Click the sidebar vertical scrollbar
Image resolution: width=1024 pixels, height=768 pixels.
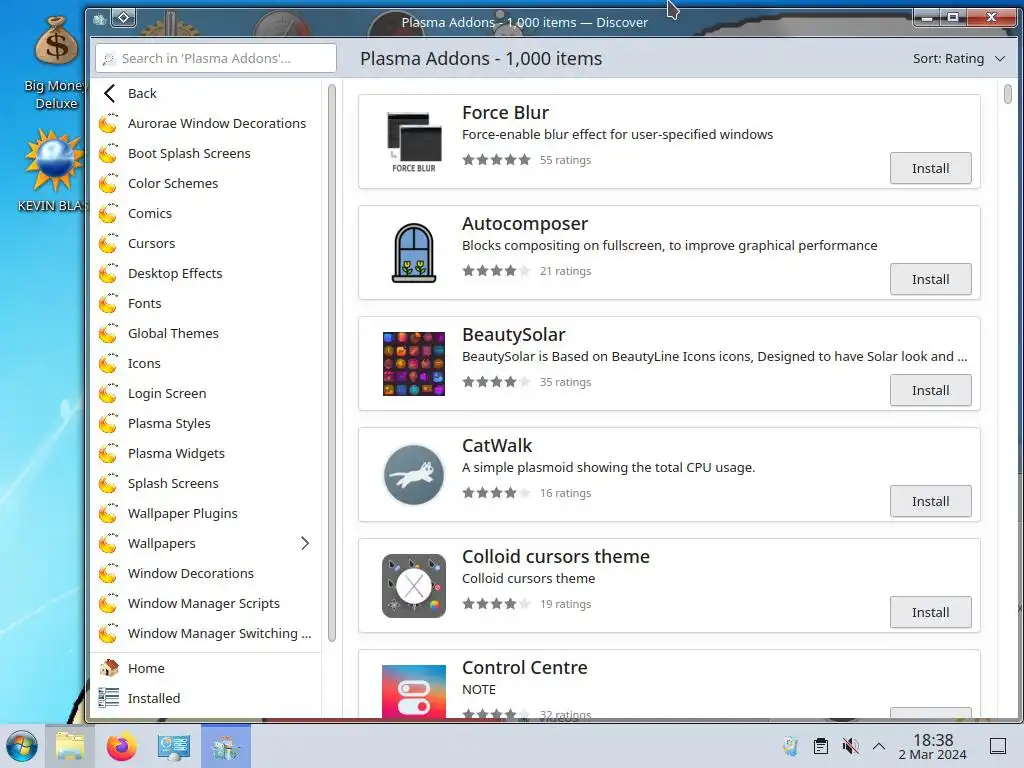[x=332, y=362]
